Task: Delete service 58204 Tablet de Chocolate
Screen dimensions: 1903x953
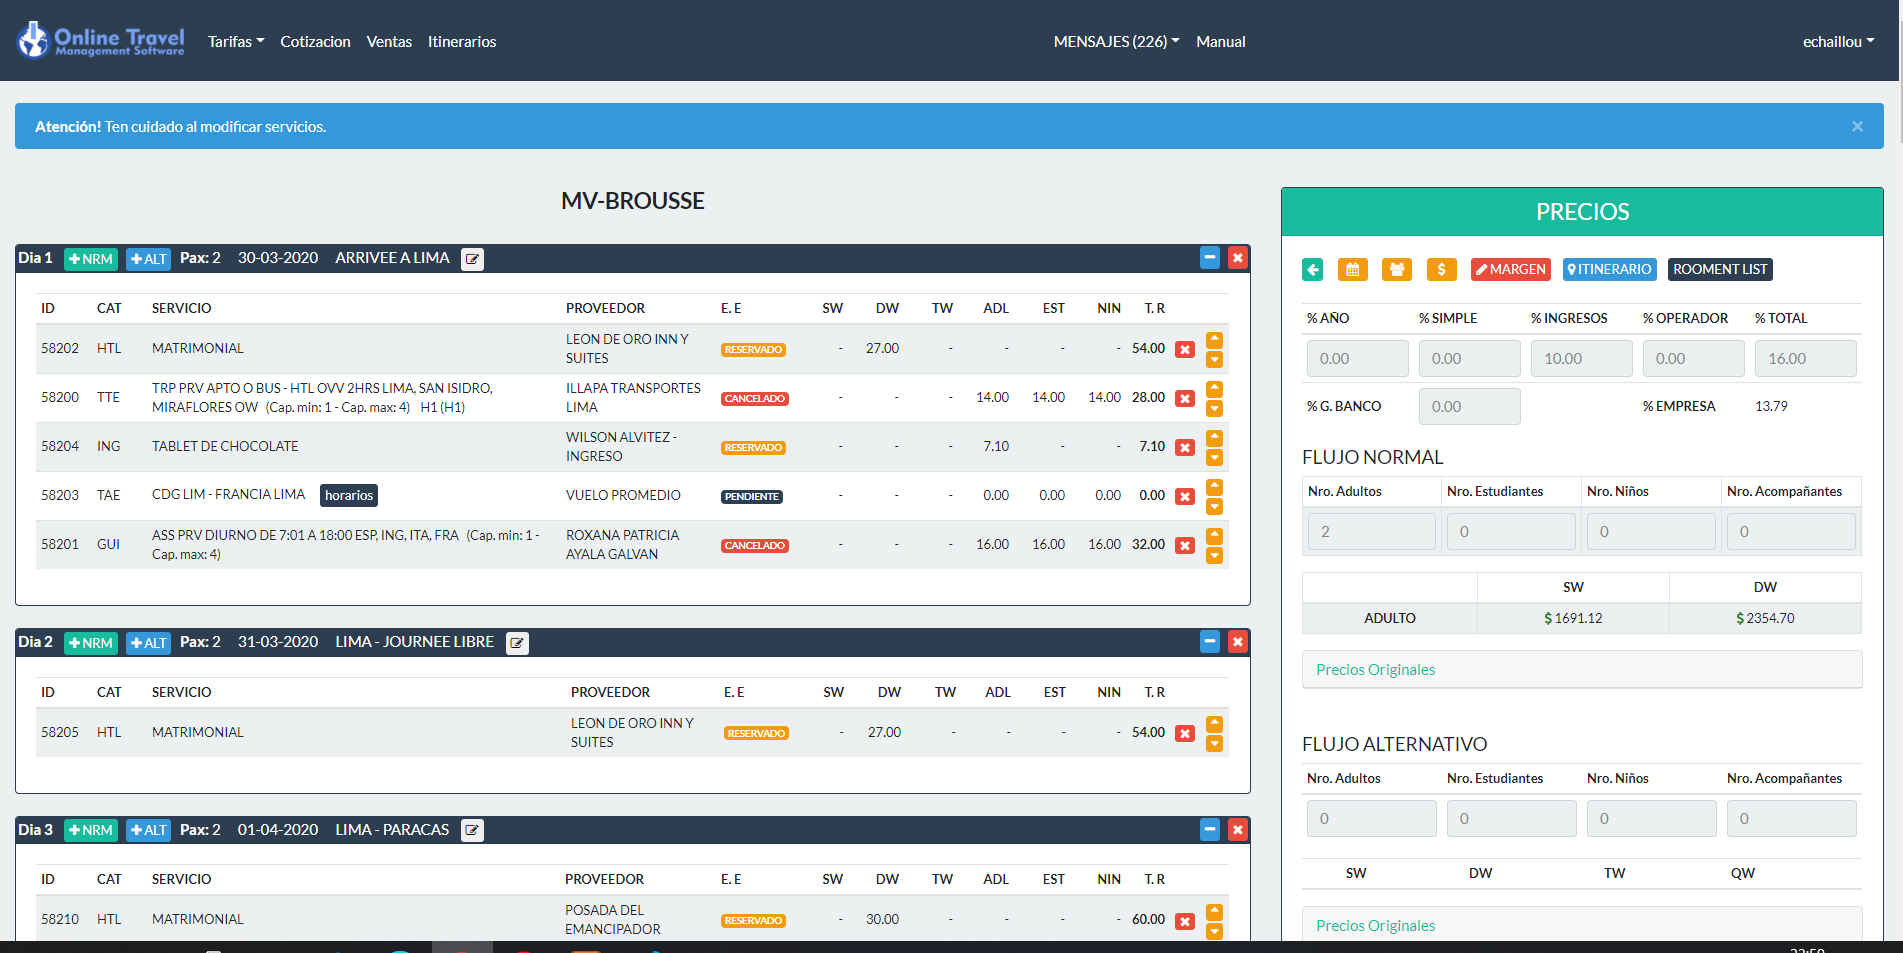Action: click(x=1185, y=447)
